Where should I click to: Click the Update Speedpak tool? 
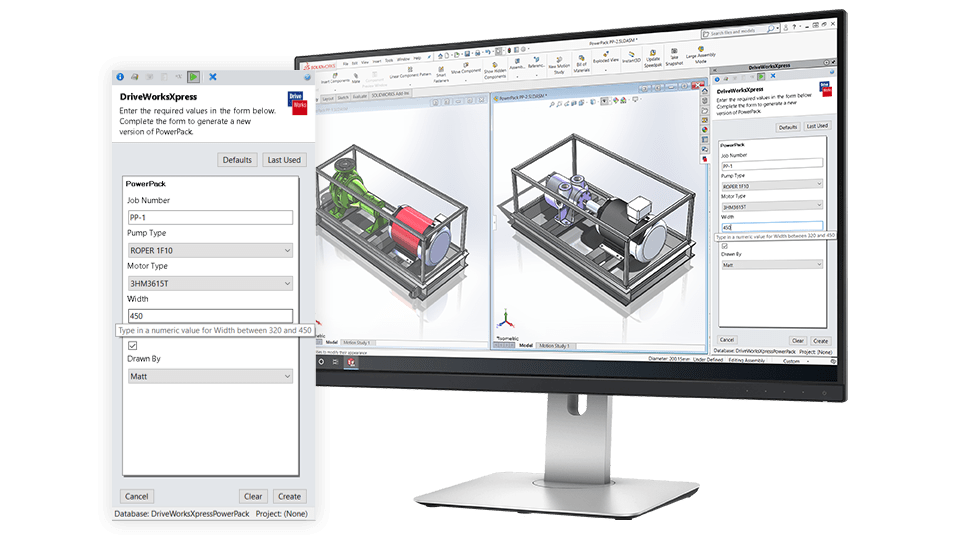653,58
